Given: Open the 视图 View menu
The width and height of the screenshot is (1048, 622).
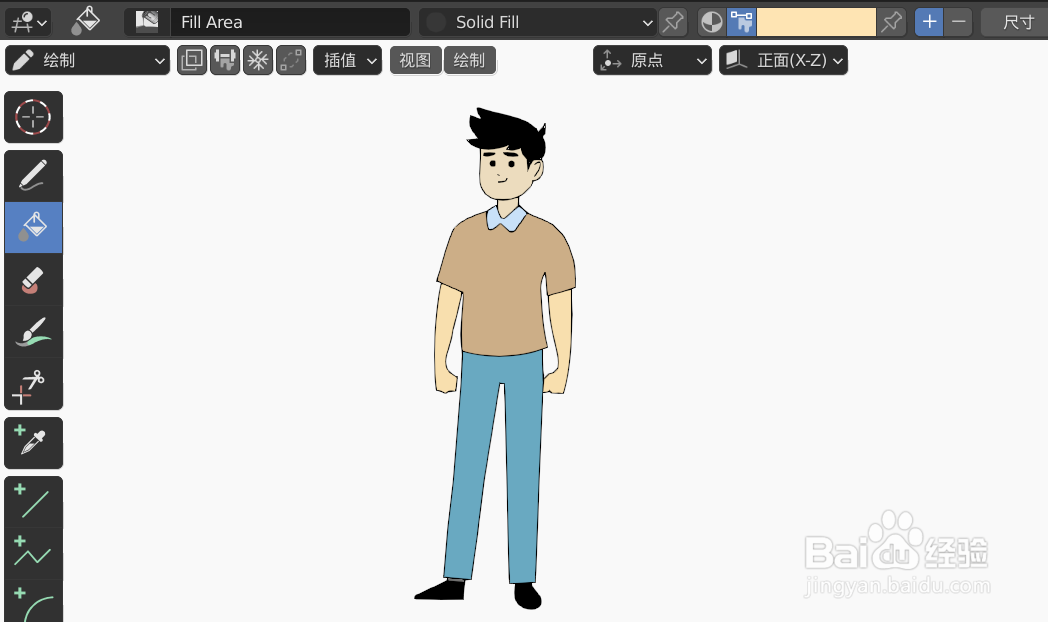Looking at the screenshot, I should (416, 60).
